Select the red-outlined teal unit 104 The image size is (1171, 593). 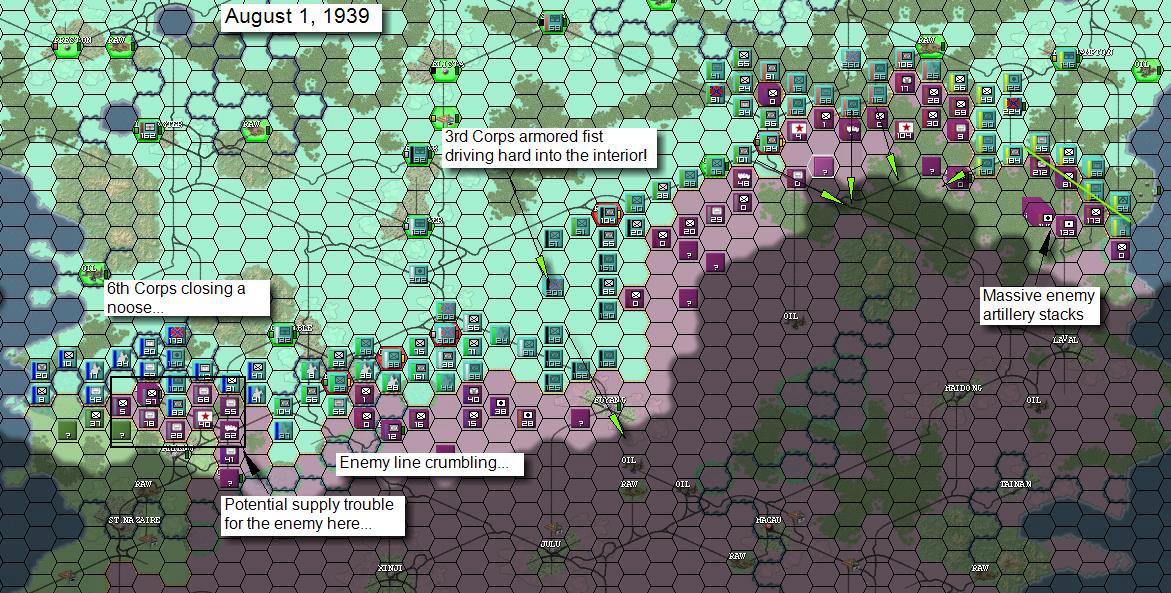pos(607,216)
